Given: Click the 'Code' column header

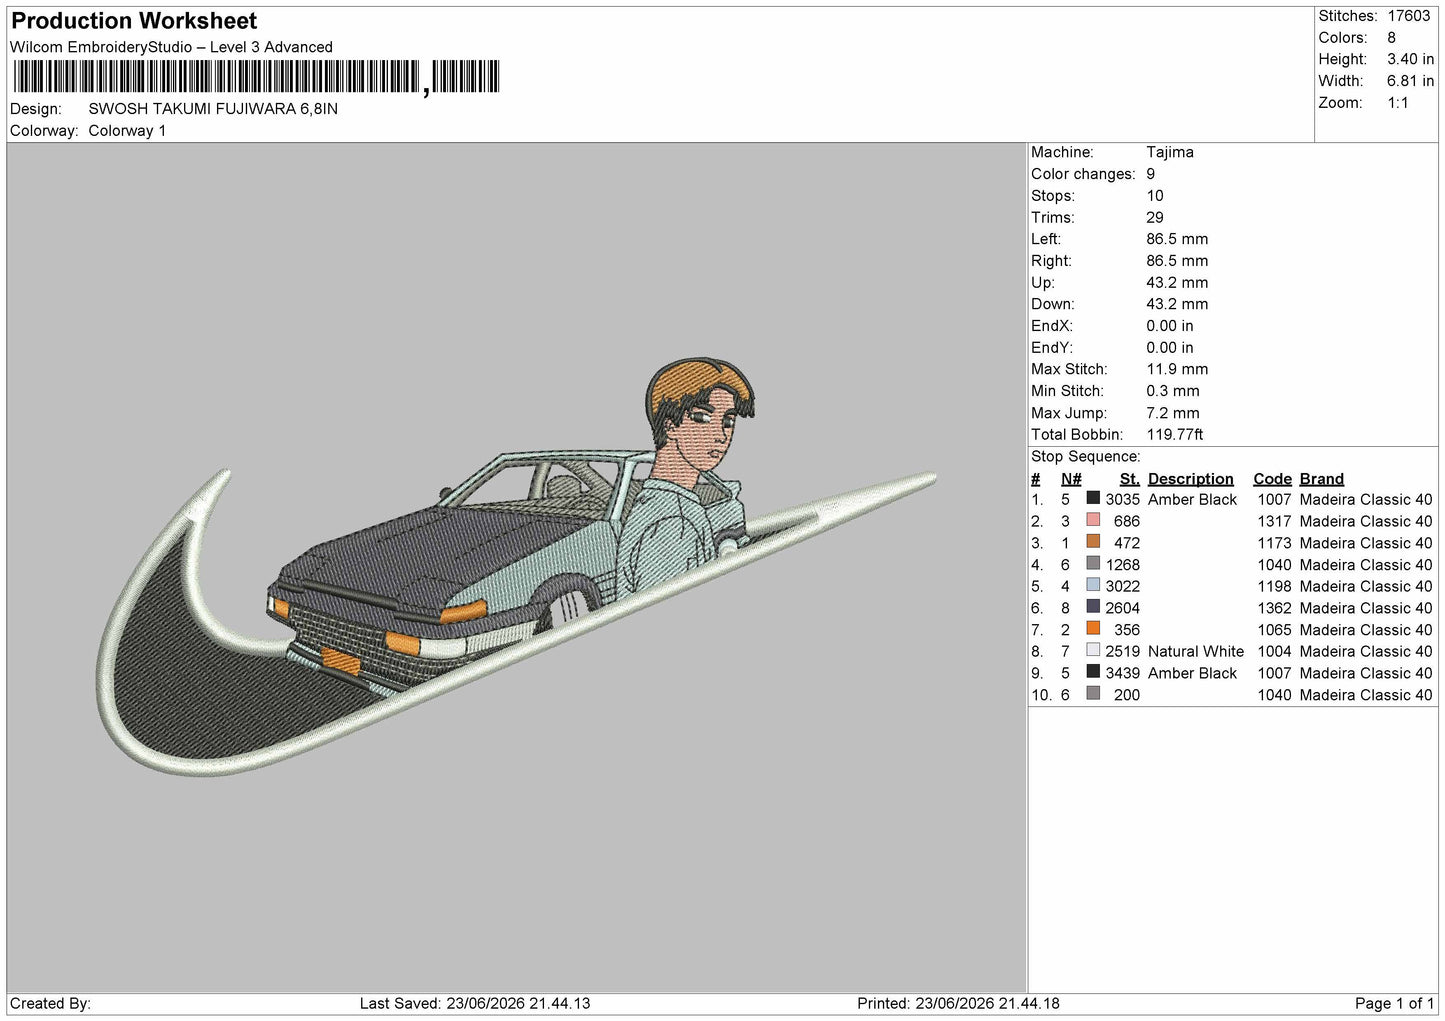Looking at the screenshot, I should click(1272, 479).
